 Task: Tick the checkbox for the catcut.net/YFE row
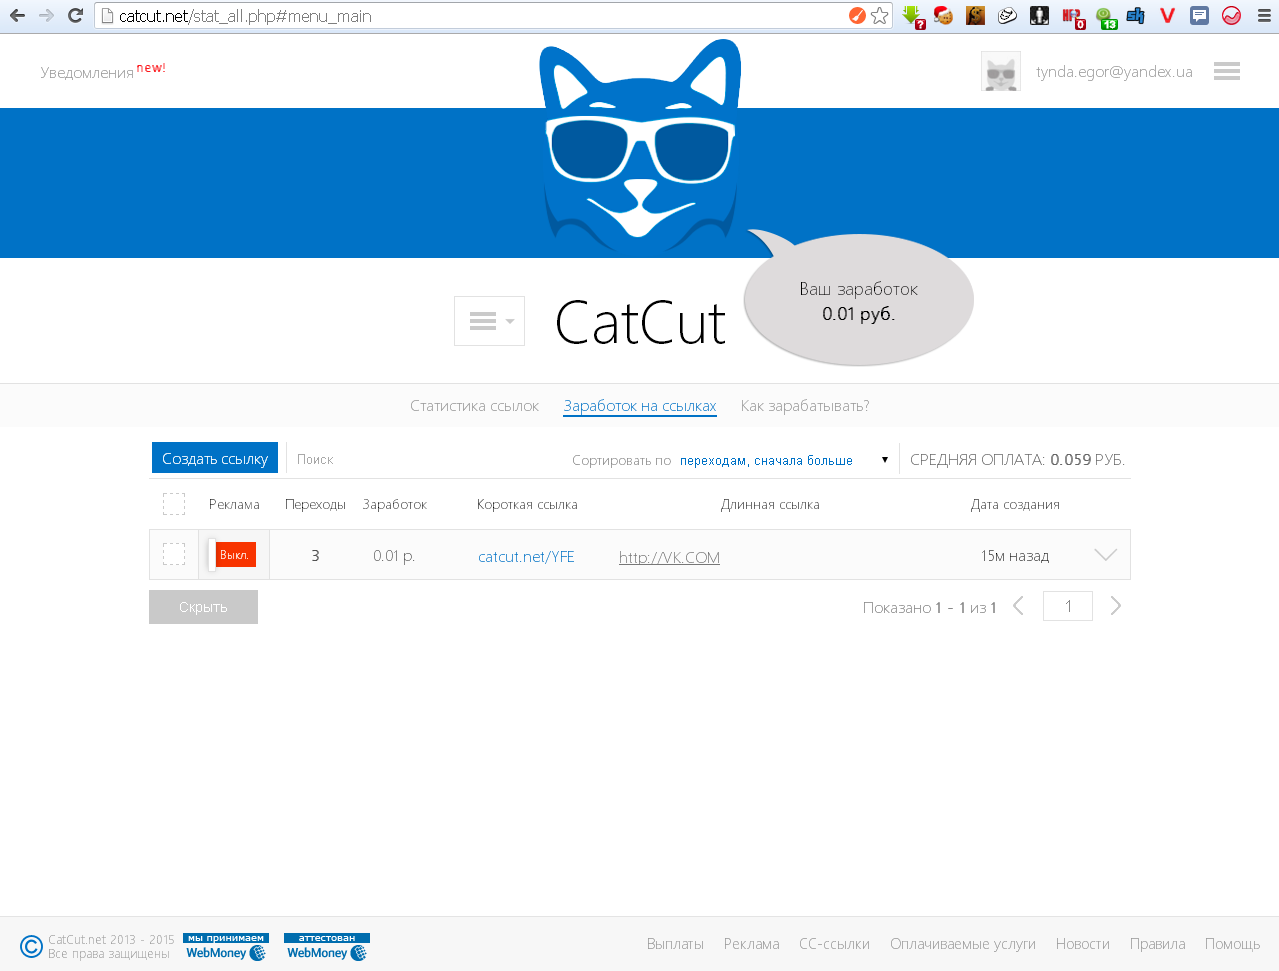174,554
